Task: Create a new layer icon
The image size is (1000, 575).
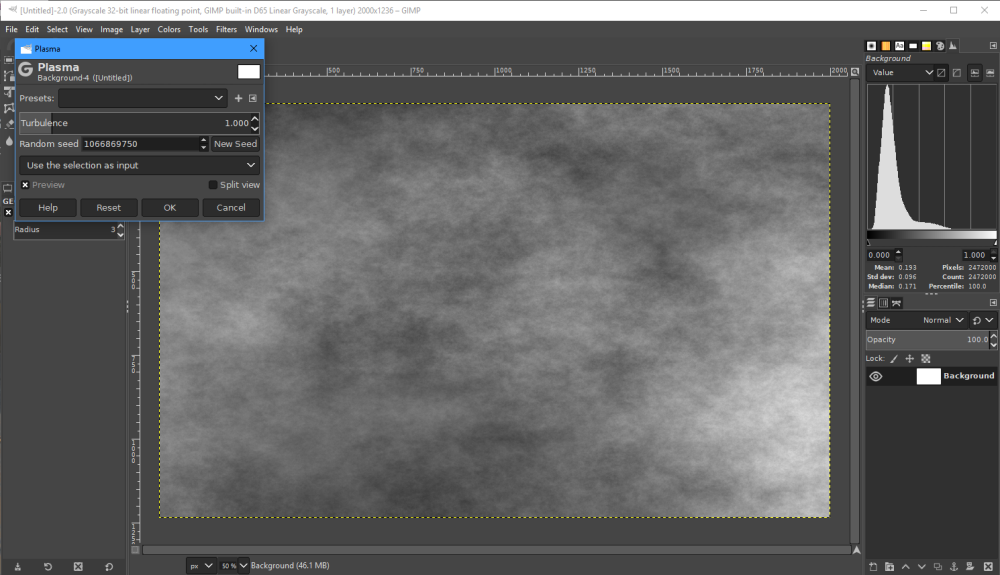Action: point(873,566)
